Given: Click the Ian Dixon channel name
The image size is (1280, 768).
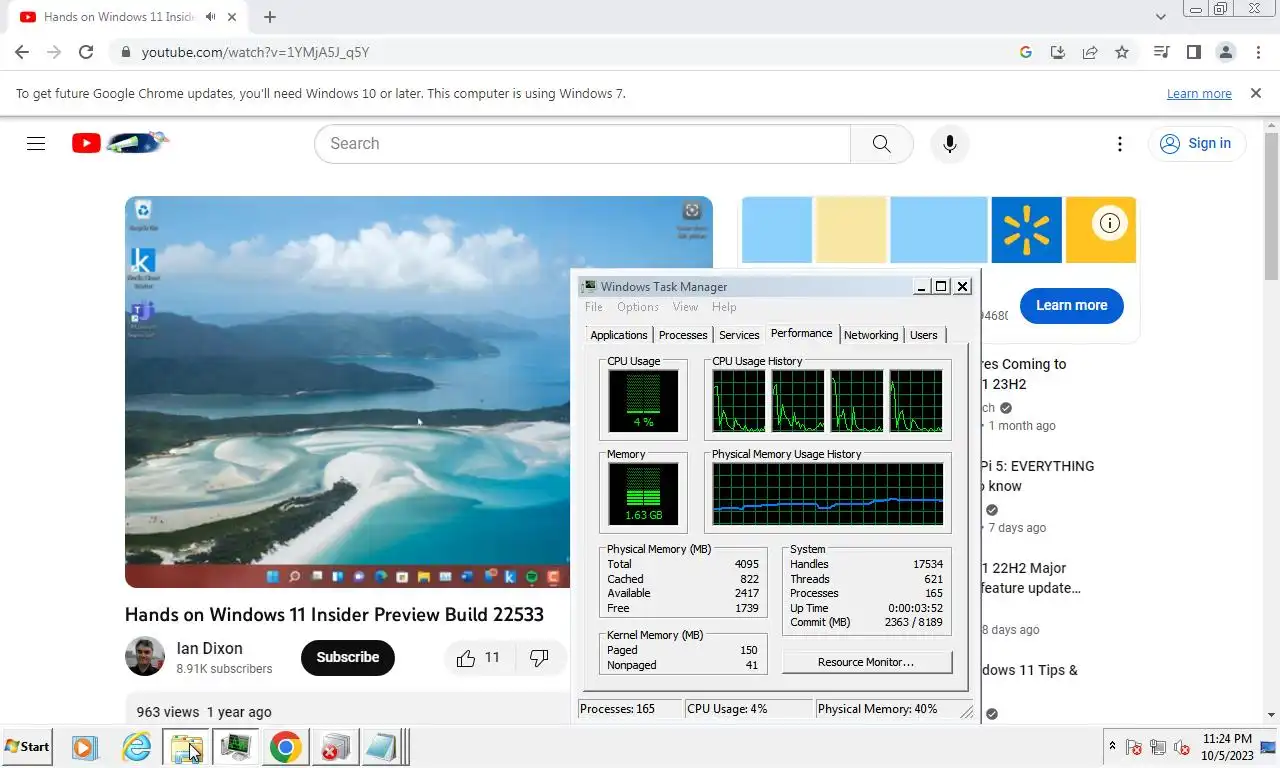Looking at the screenshot, I should click(x=209, y=648).
